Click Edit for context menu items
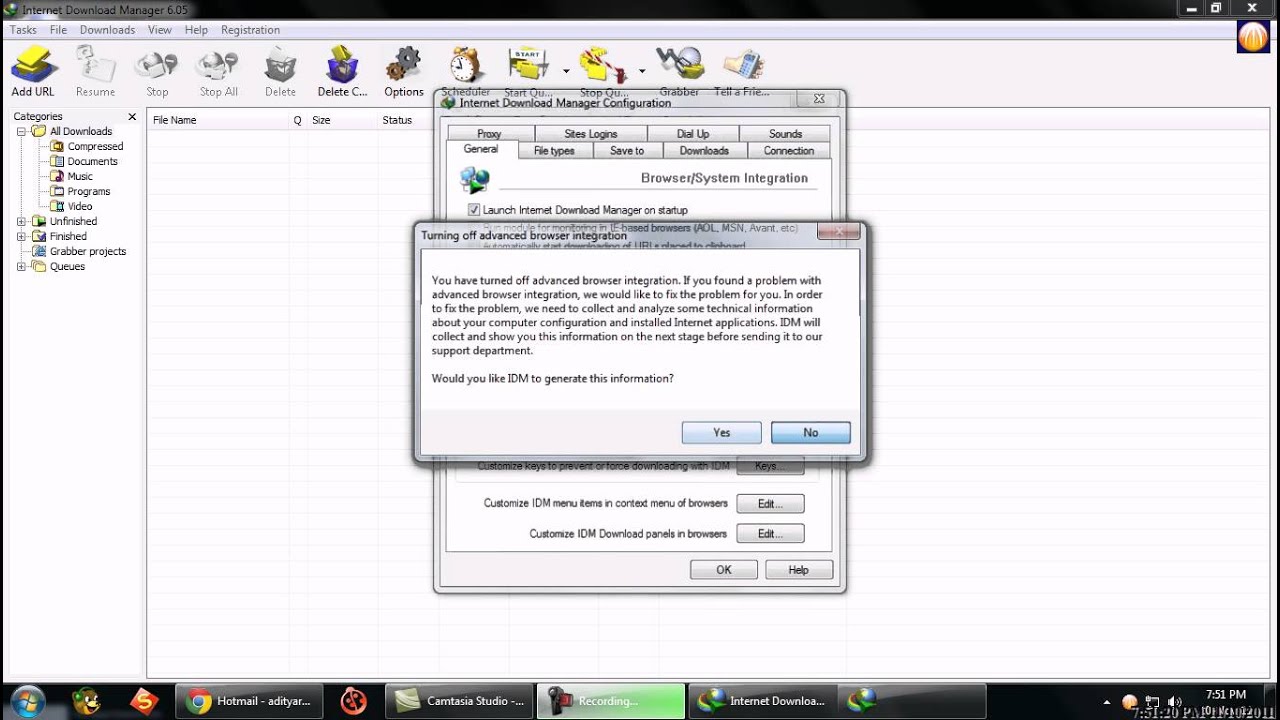 pyautogui.click(x=770, y=503)
